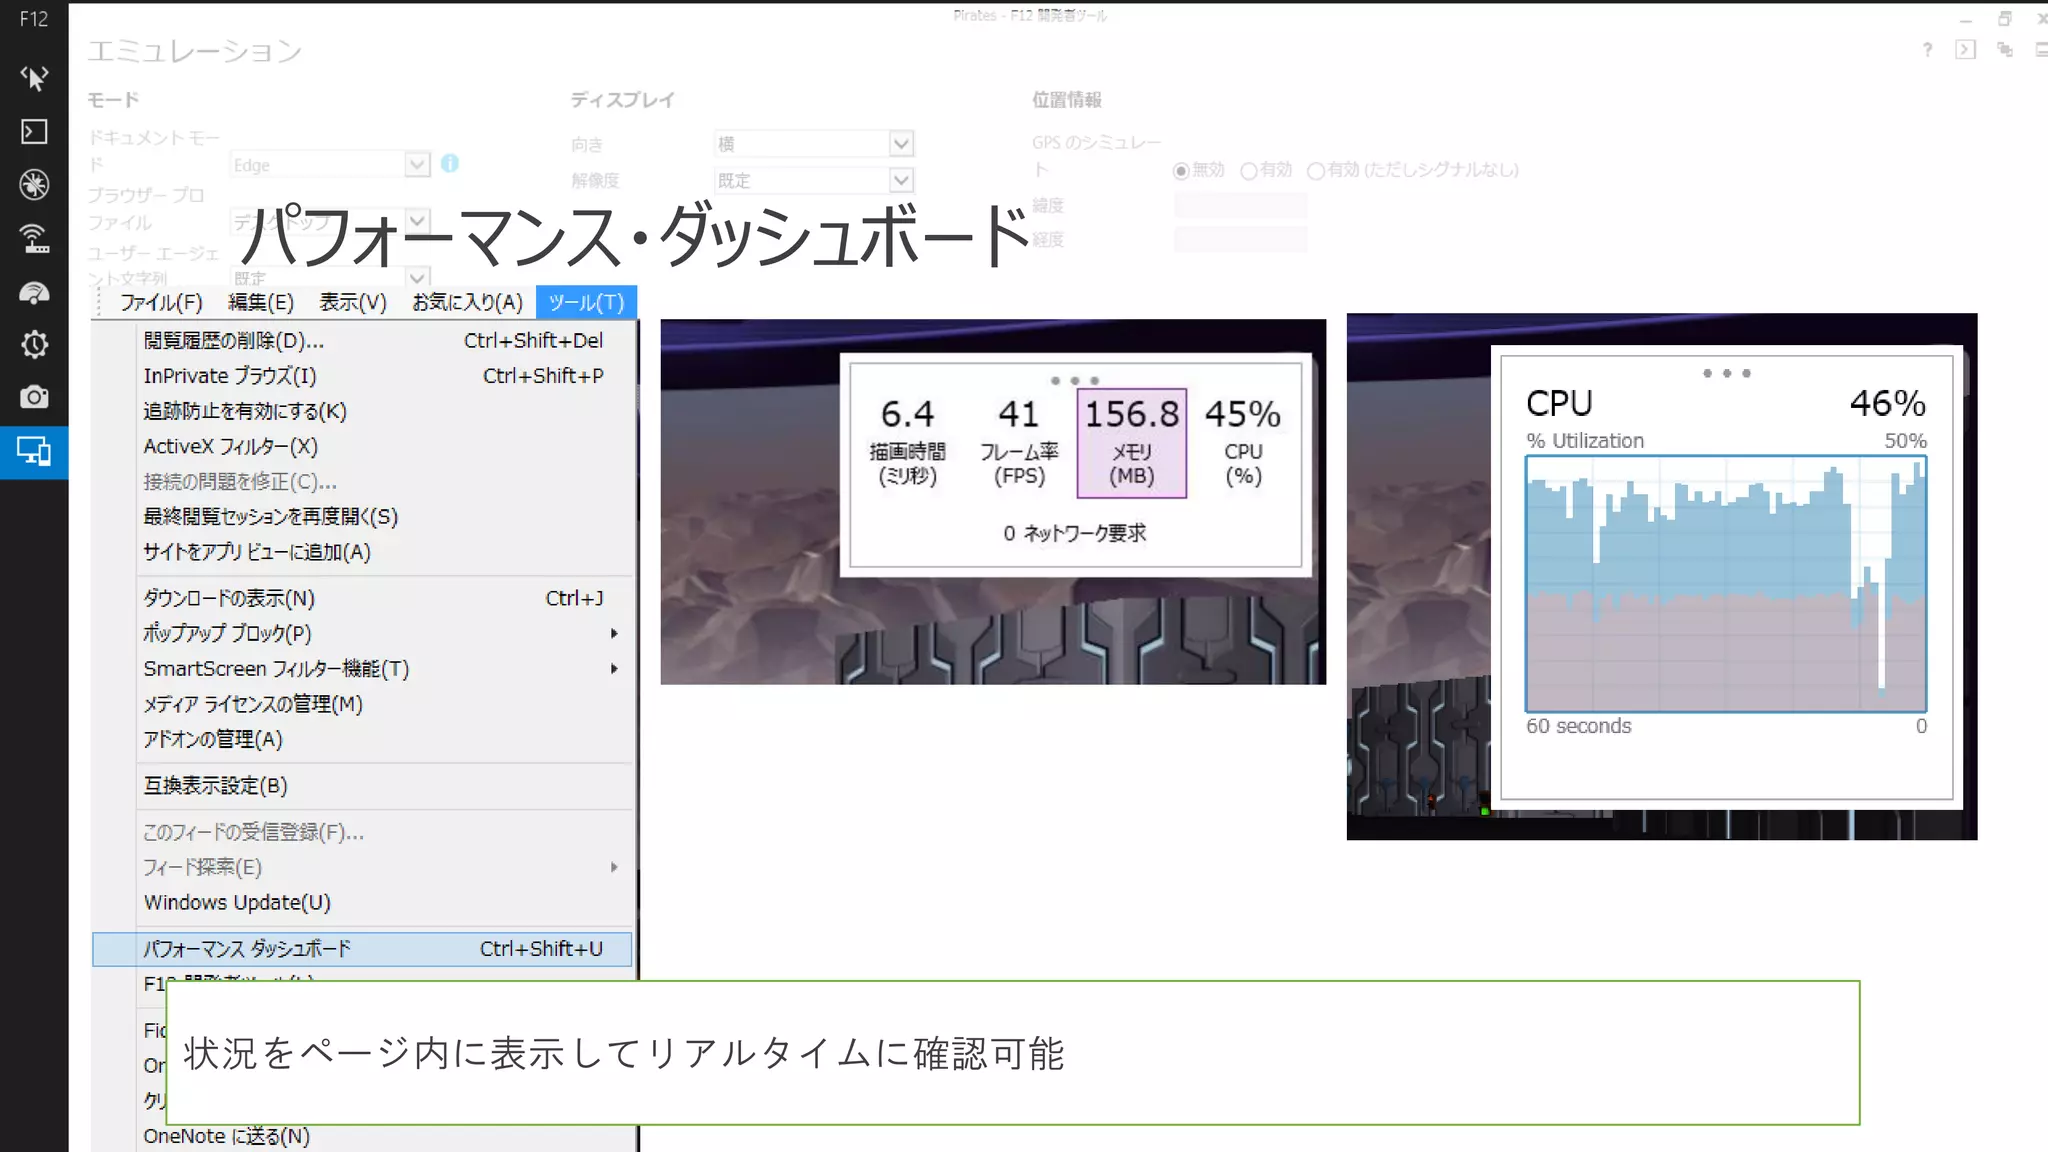Open the Console tool in sidebar

[x=34, y=132]
